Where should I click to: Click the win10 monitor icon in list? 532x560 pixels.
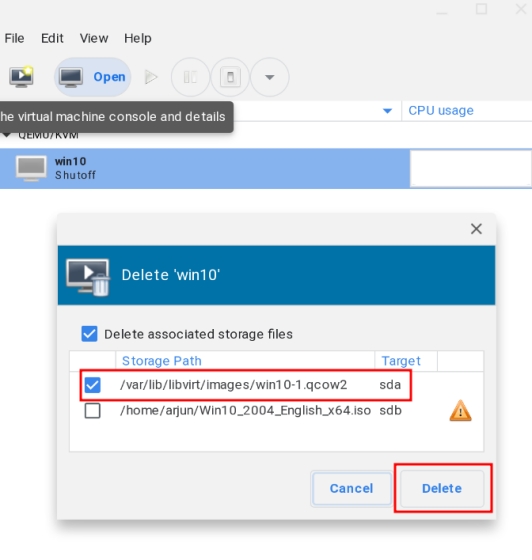tap(31, 168)
